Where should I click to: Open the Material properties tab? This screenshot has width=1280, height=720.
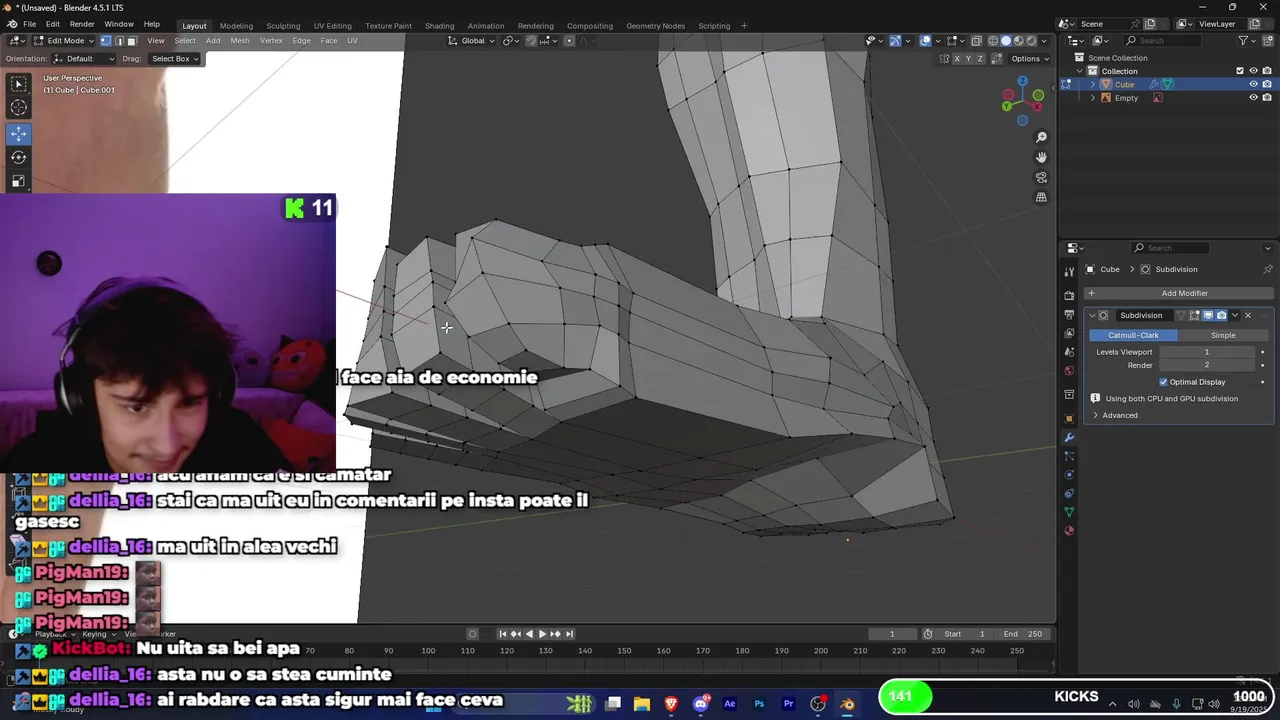pos(1069,531)
